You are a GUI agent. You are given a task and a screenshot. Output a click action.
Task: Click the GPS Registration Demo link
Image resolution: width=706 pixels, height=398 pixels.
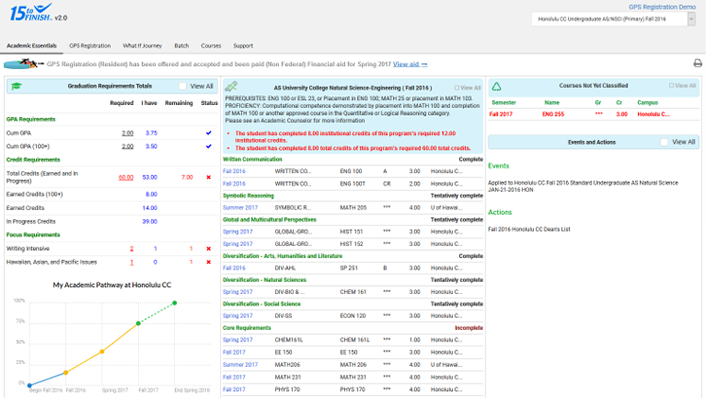662,7
